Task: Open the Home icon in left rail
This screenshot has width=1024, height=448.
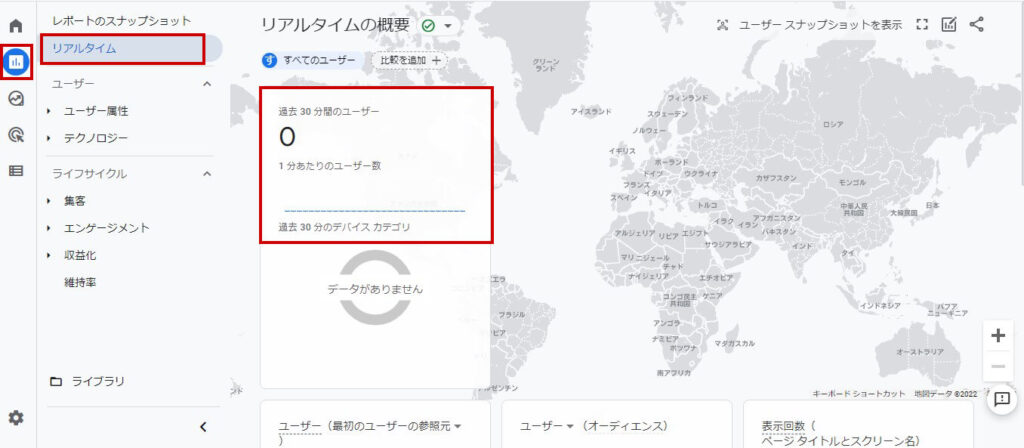Action: [16, 25]
